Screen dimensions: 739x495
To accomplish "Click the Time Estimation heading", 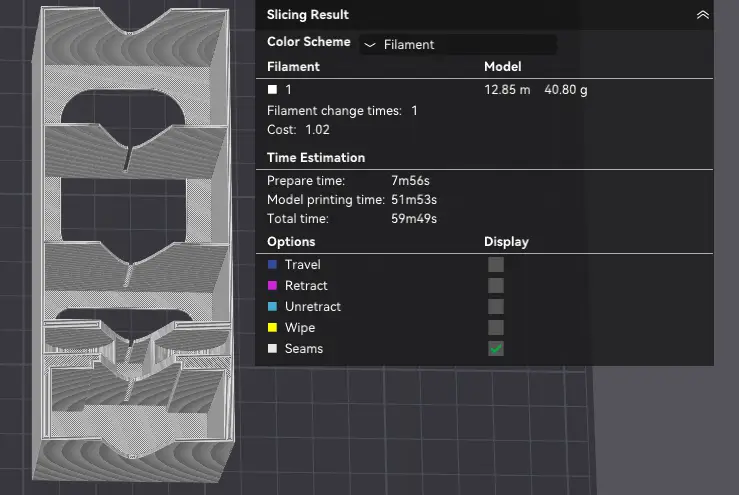I will pyautogui.click(x=316, y=157).
